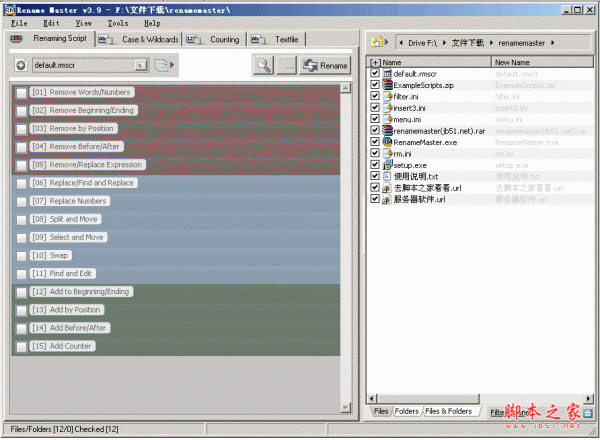Click the Rename button
Screen dimensions: 600x440
coord(325,65)
